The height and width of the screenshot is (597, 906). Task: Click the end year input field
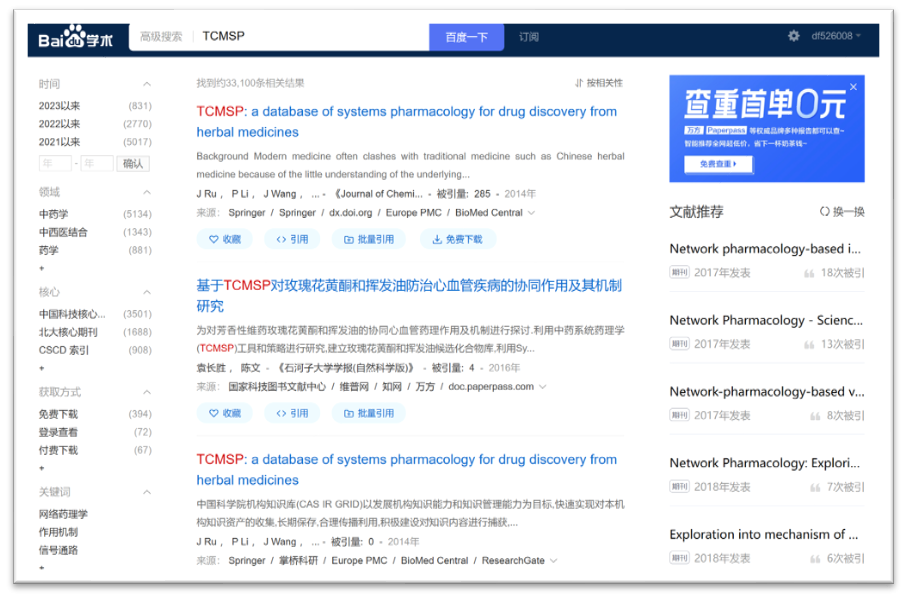(97, 164)
